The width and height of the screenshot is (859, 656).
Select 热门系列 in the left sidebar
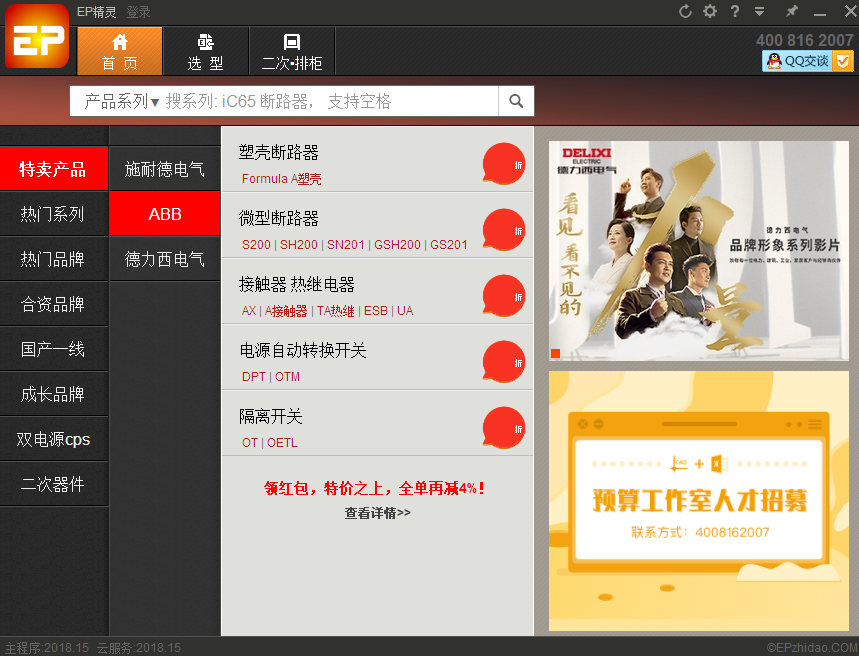pos(53,214)
